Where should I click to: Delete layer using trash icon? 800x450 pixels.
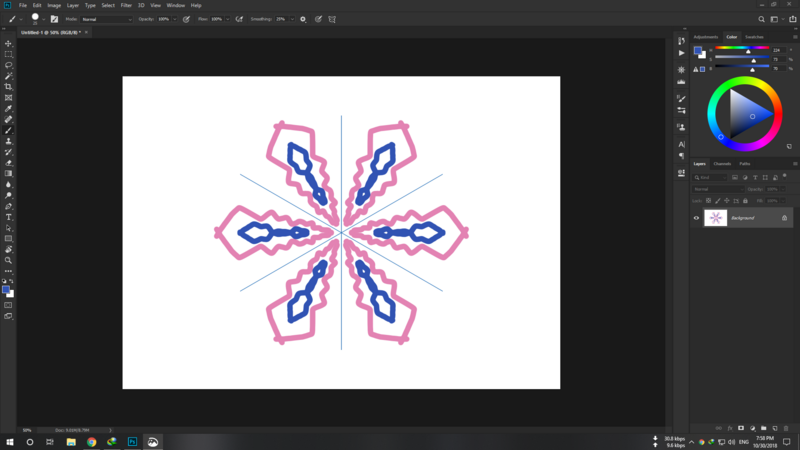(786, 428)
